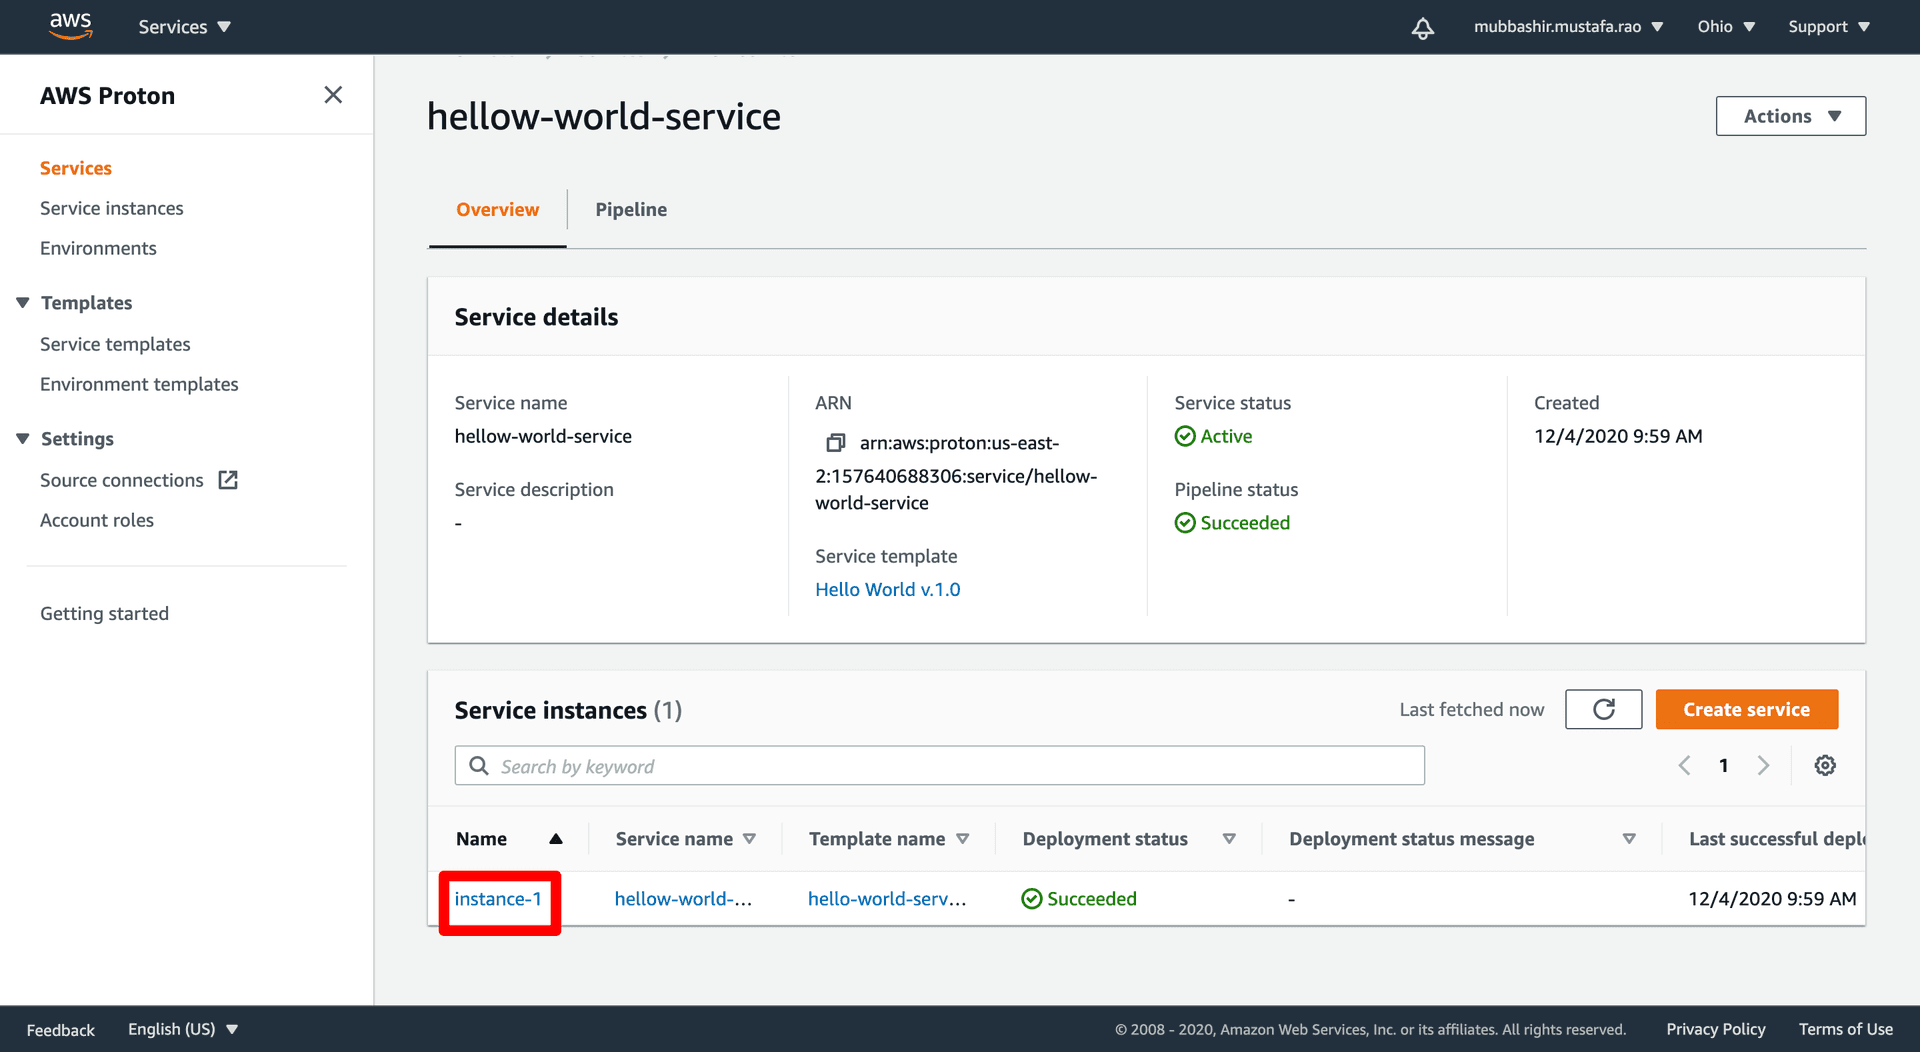Image resolution: width=1920 pixels, height=1052 pixels.
Task: Click the 12/4/2020 9:59 AM deployment cell
Action: pyautogui.click(x=1772, y=898)
